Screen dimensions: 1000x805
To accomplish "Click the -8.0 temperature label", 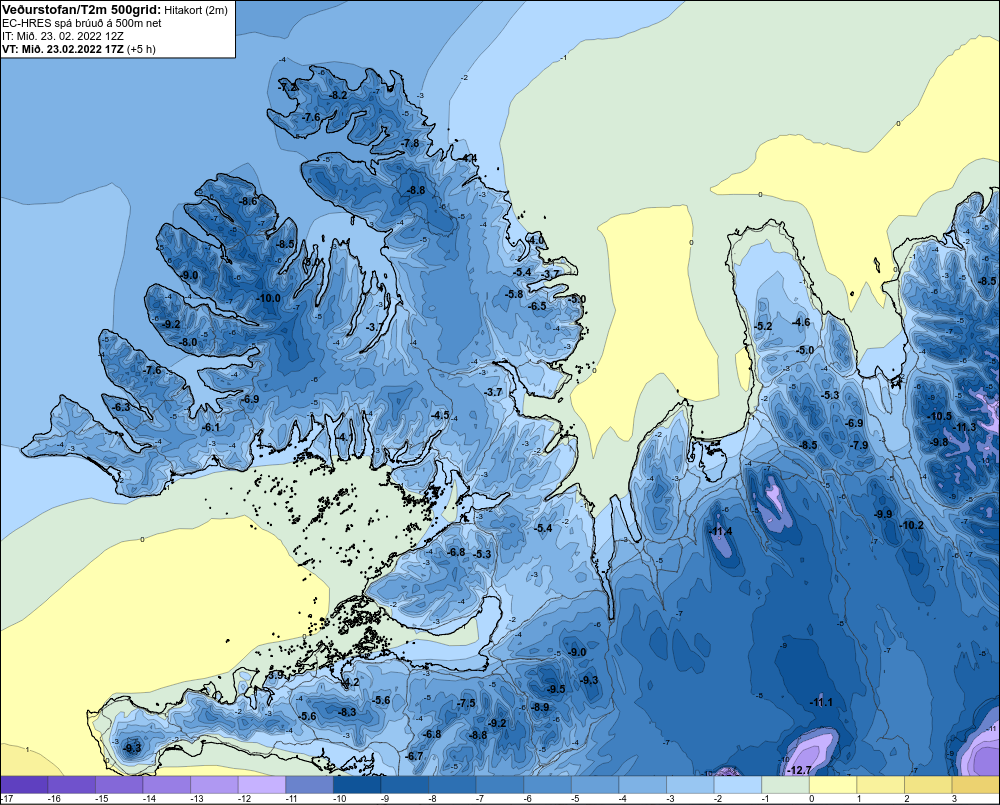I will pyautogui.click(x=188, y=342).
